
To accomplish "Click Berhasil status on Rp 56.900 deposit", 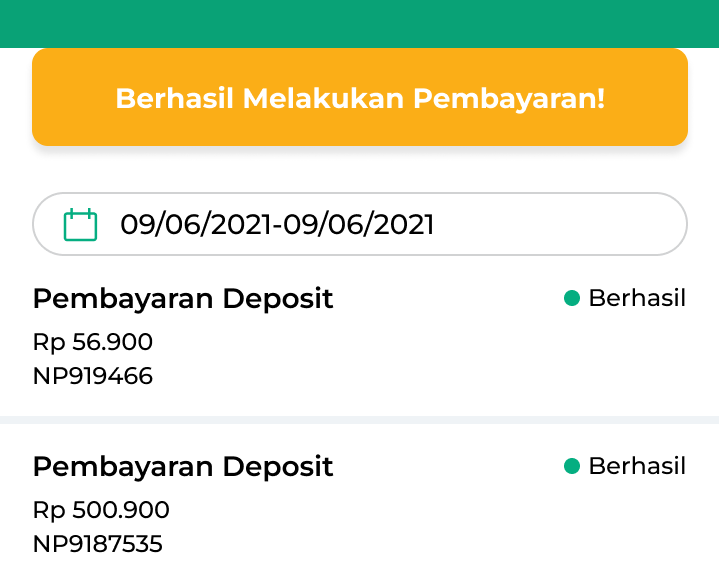I will coord(637,298).
